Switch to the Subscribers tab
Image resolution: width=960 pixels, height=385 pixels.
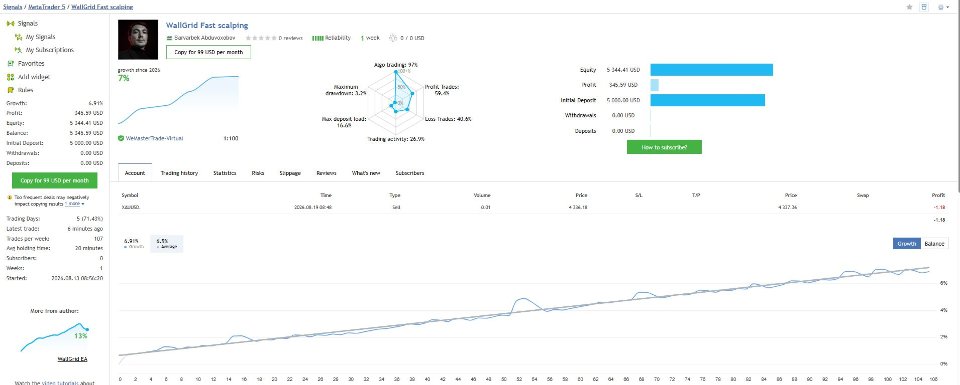pos(410,173)
